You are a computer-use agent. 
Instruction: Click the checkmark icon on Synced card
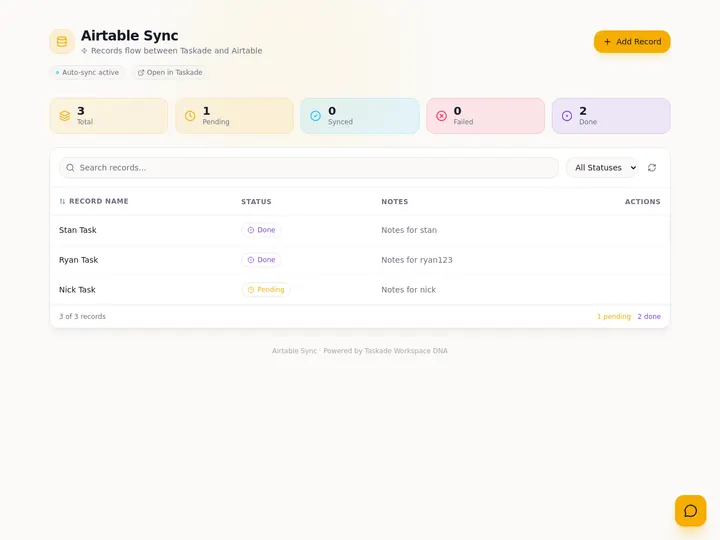pyautogui.click(x=315, y=116)
